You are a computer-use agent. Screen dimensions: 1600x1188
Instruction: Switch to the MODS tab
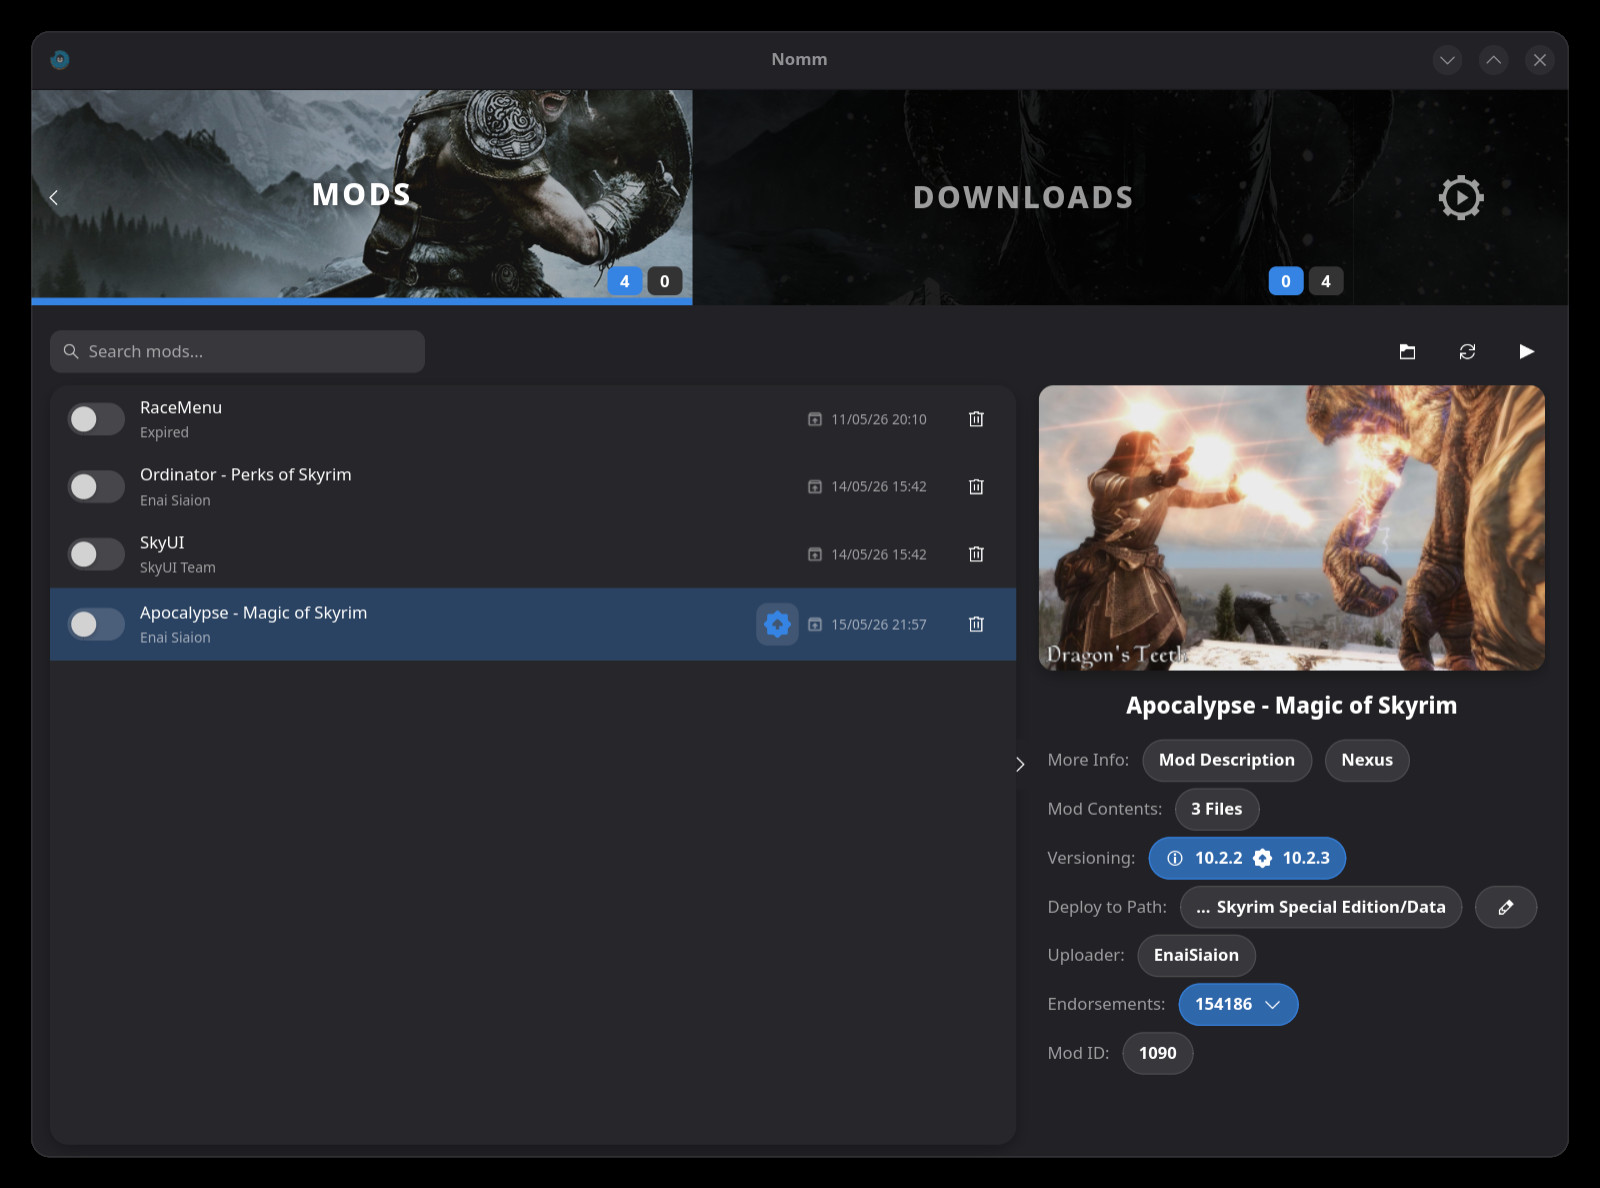tap(361, 196)
